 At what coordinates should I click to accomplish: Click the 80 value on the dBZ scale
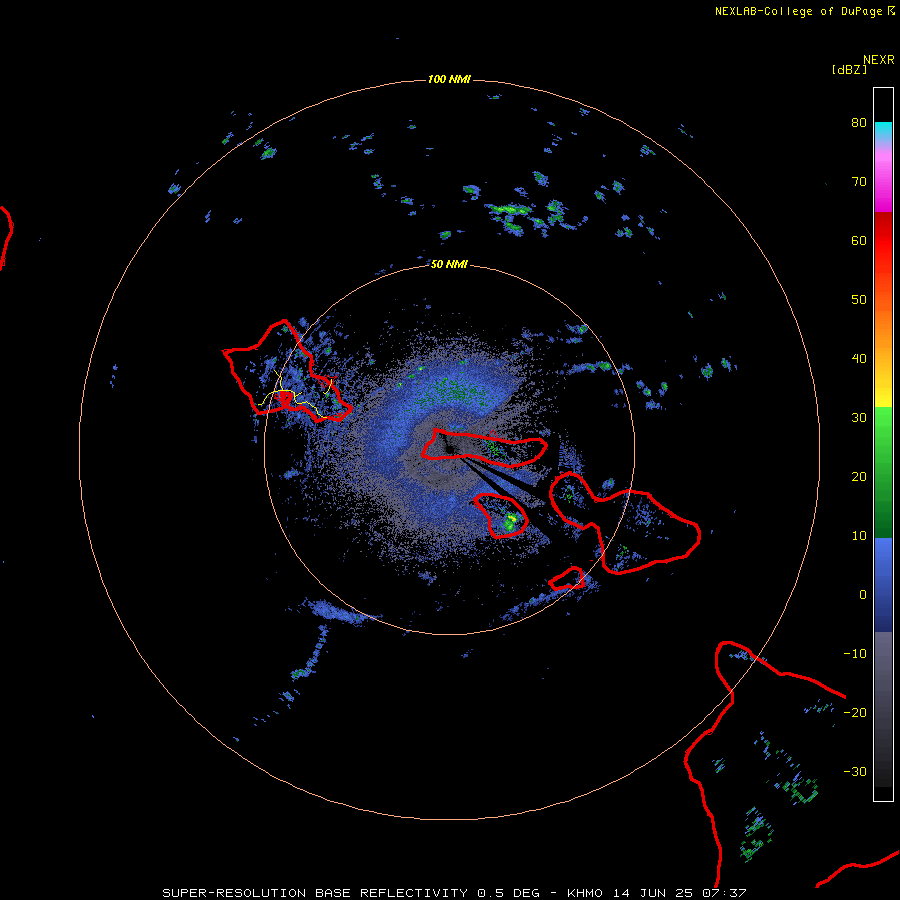pos(859,122)
